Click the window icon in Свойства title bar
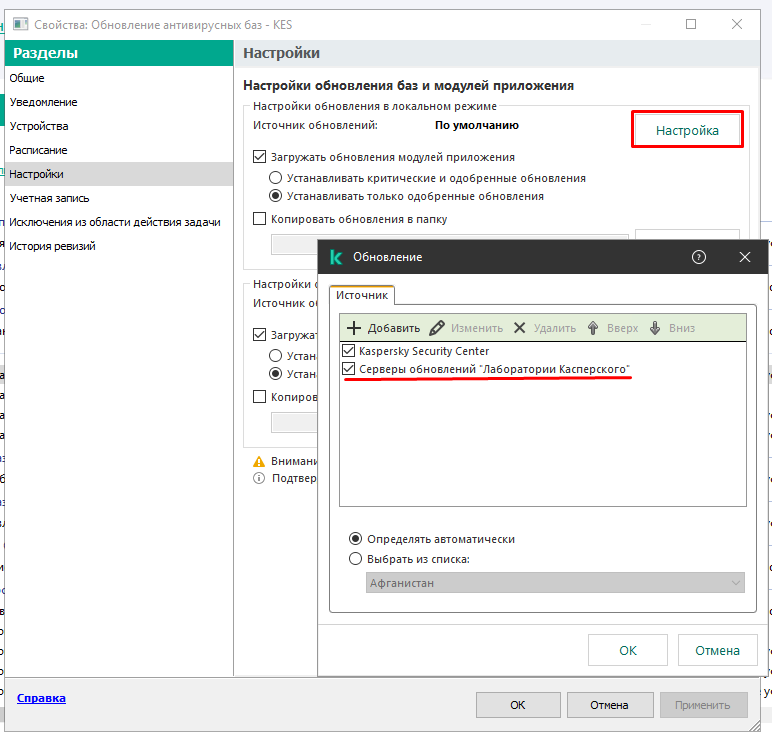 pyautogui.click(x=20, y=24)
